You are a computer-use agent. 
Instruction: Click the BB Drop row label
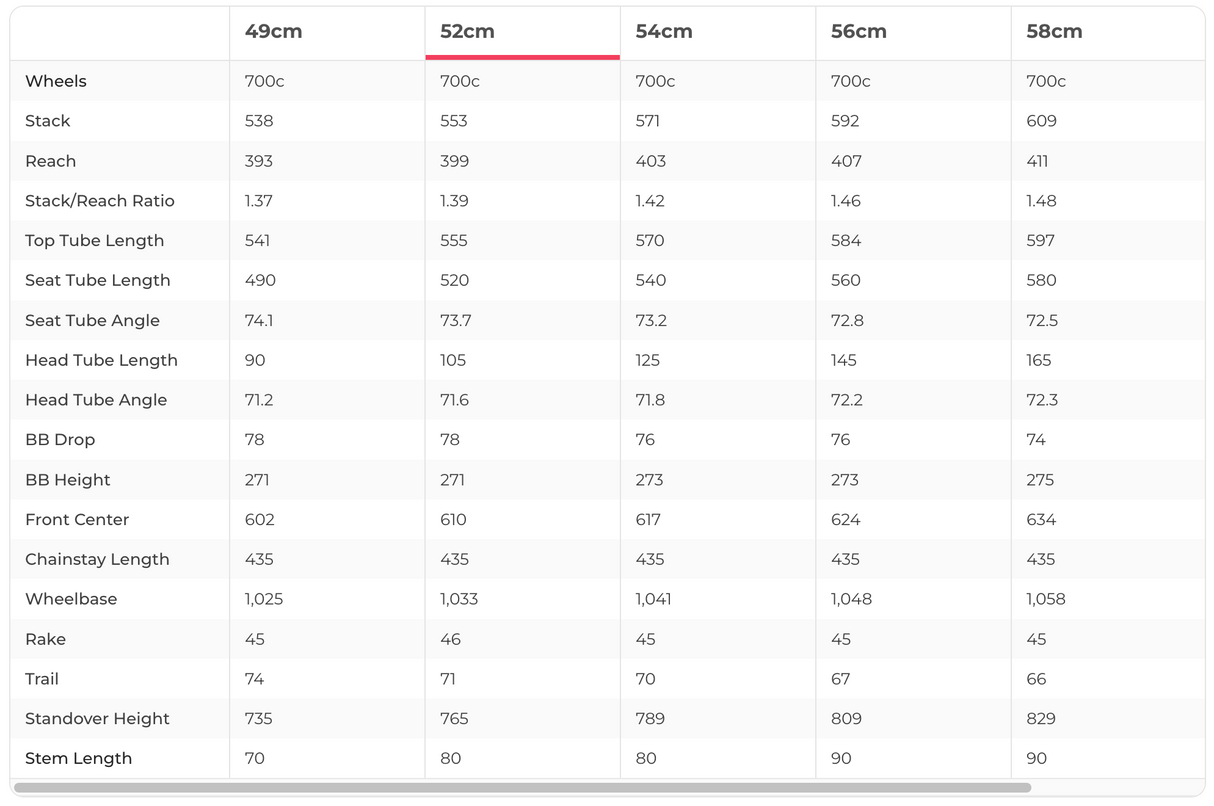pyautogui.click(x=60, y=440)
